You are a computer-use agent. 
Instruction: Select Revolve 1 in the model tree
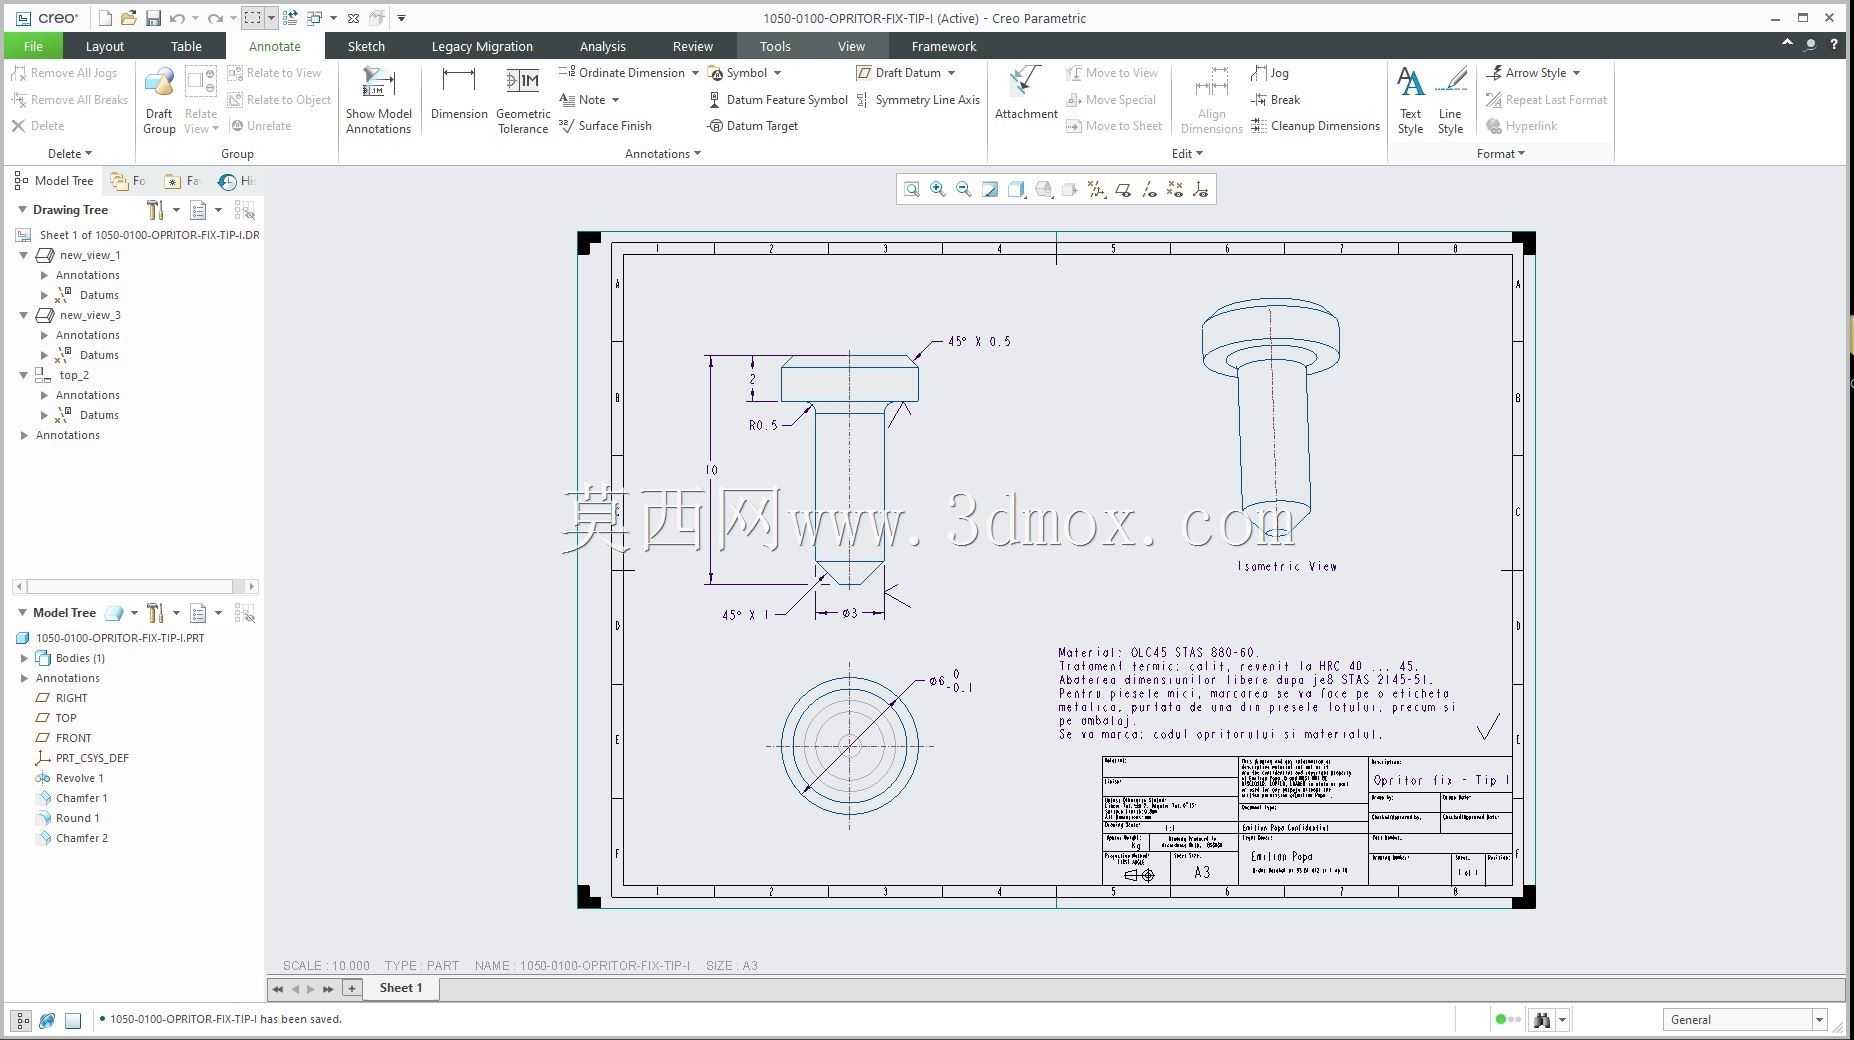(x=79, y=778)
